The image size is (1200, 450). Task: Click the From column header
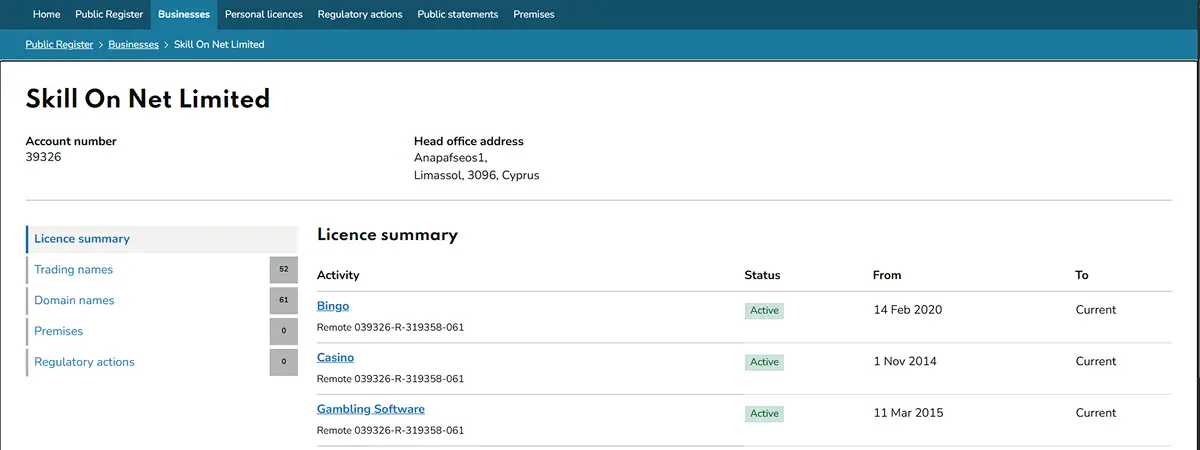click(887, 275)
